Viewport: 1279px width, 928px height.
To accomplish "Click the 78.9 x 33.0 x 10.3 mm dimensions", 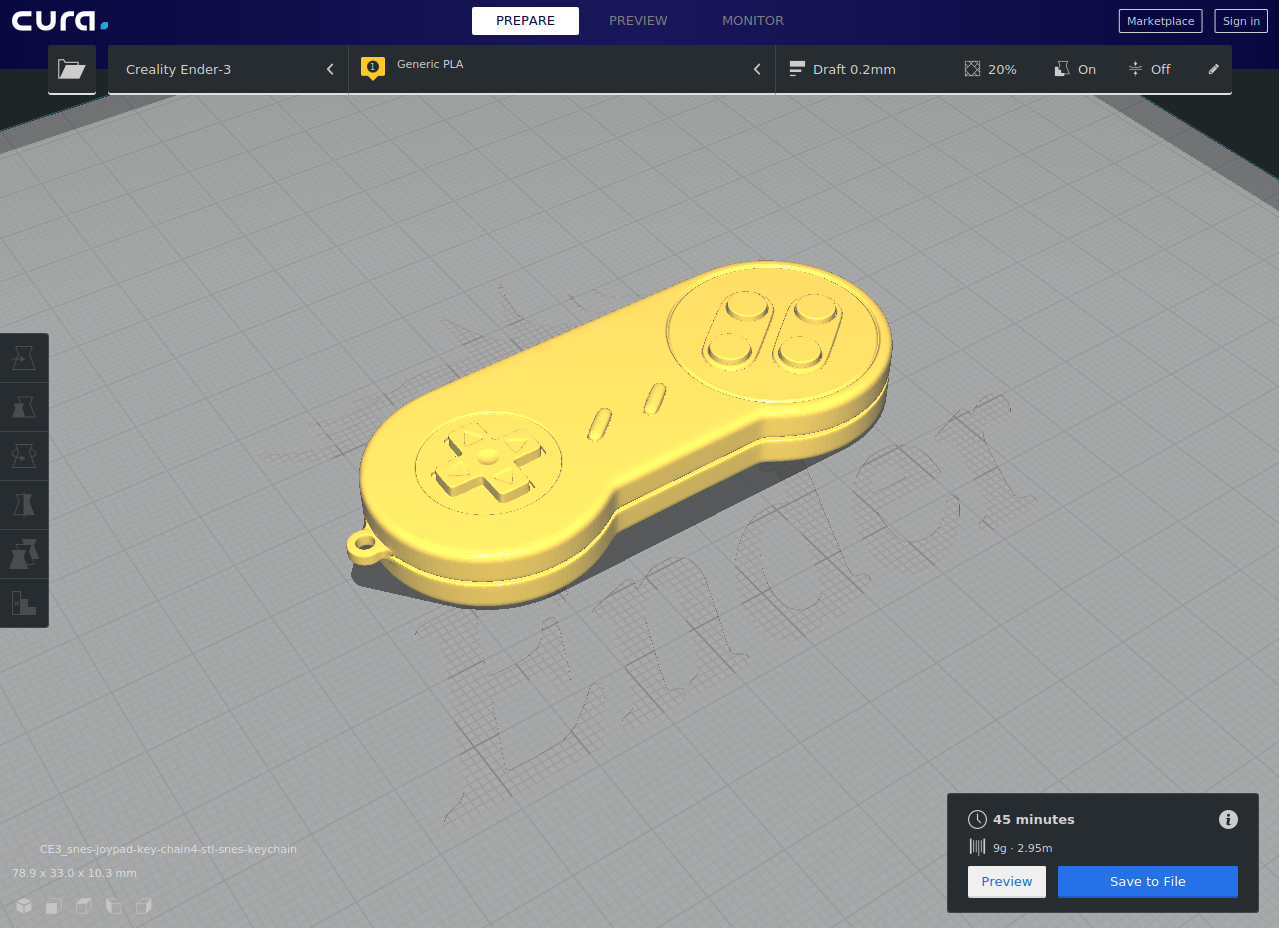I will pyautogui.click(x=74, y=873).
